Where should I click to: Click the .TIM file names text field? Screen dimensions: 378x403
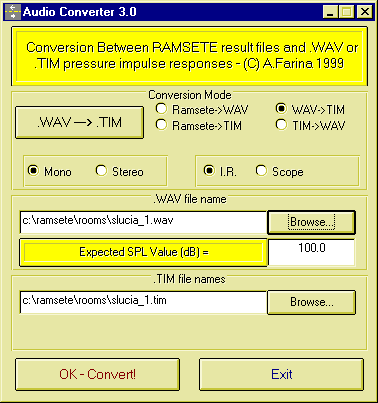tap(143, 302)
